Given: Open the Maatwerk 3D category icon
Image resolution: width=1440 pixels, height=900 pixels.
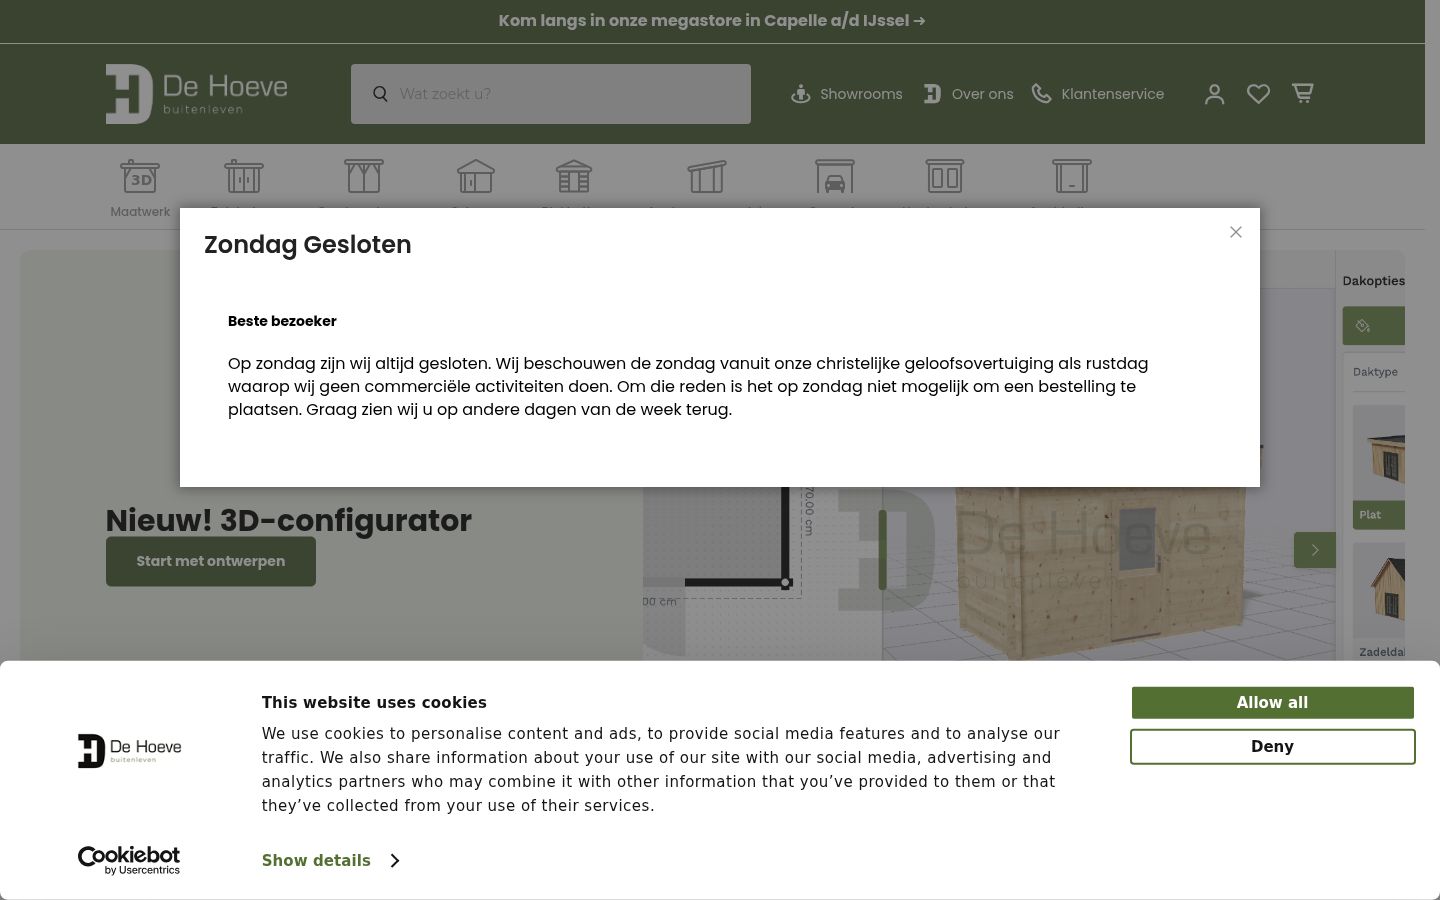Looking at the screenshot, I should click(140, 176).
